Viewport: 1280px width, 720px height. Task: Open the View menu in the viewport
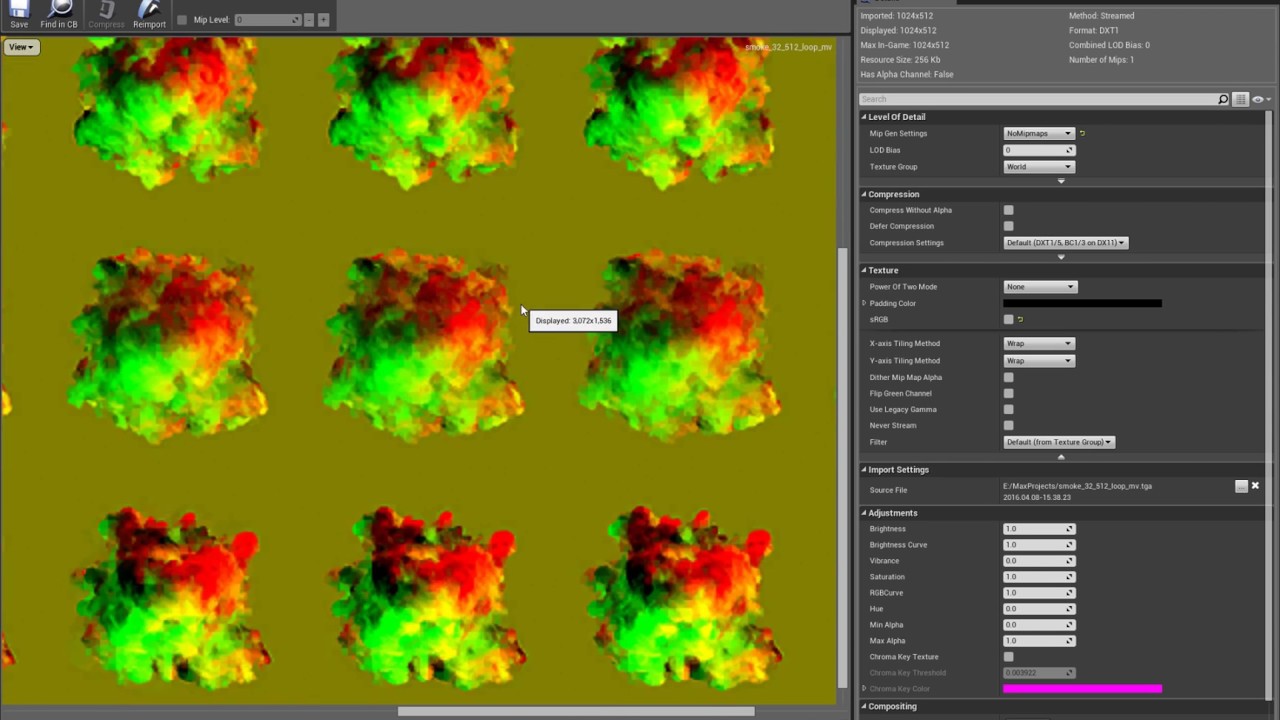19,46
